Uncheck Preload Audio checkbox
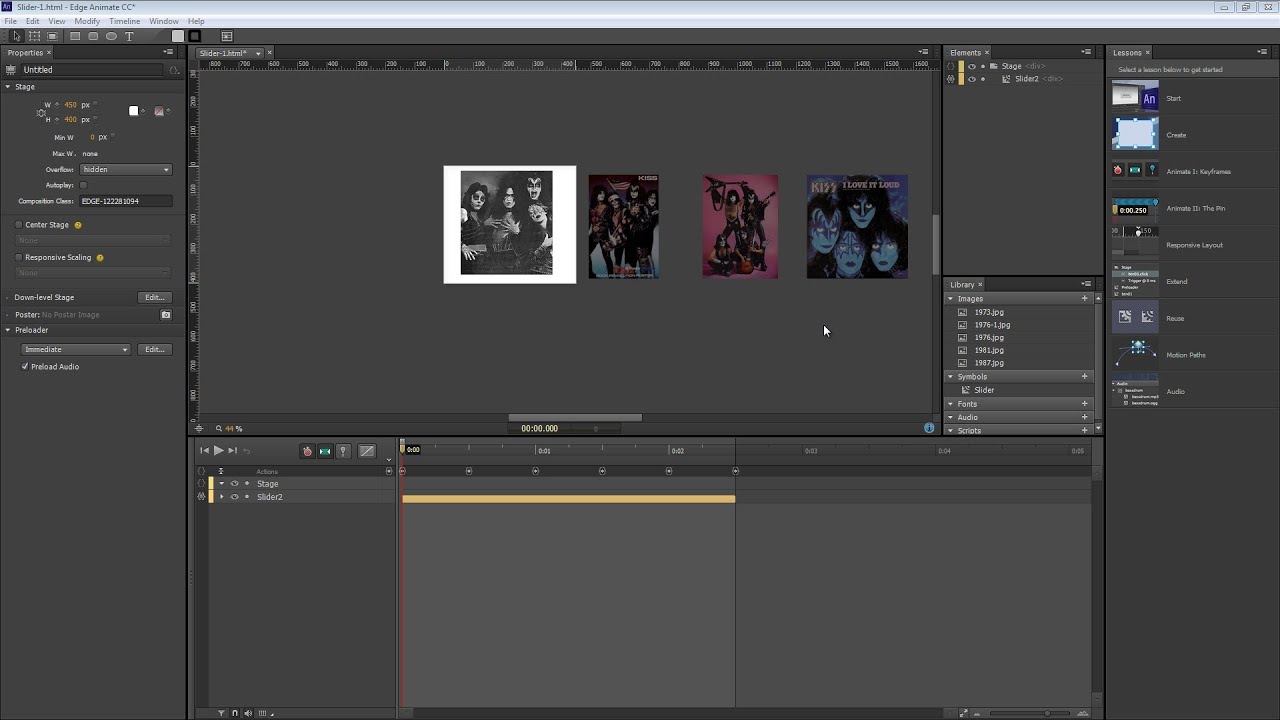The height and width of the screenshot is (720, 1280). [25, 367]
